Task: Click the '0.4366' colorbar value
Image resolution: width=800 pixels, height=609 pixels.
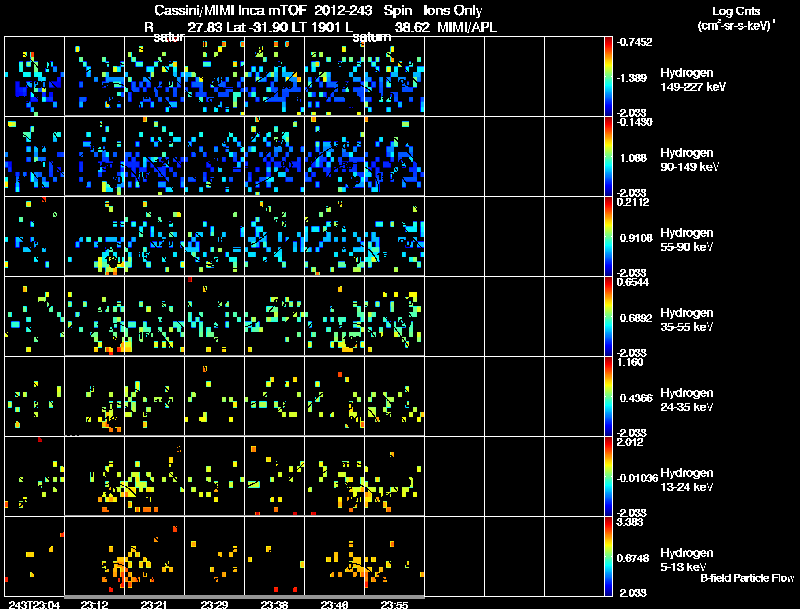Action: tap(636, 398)
